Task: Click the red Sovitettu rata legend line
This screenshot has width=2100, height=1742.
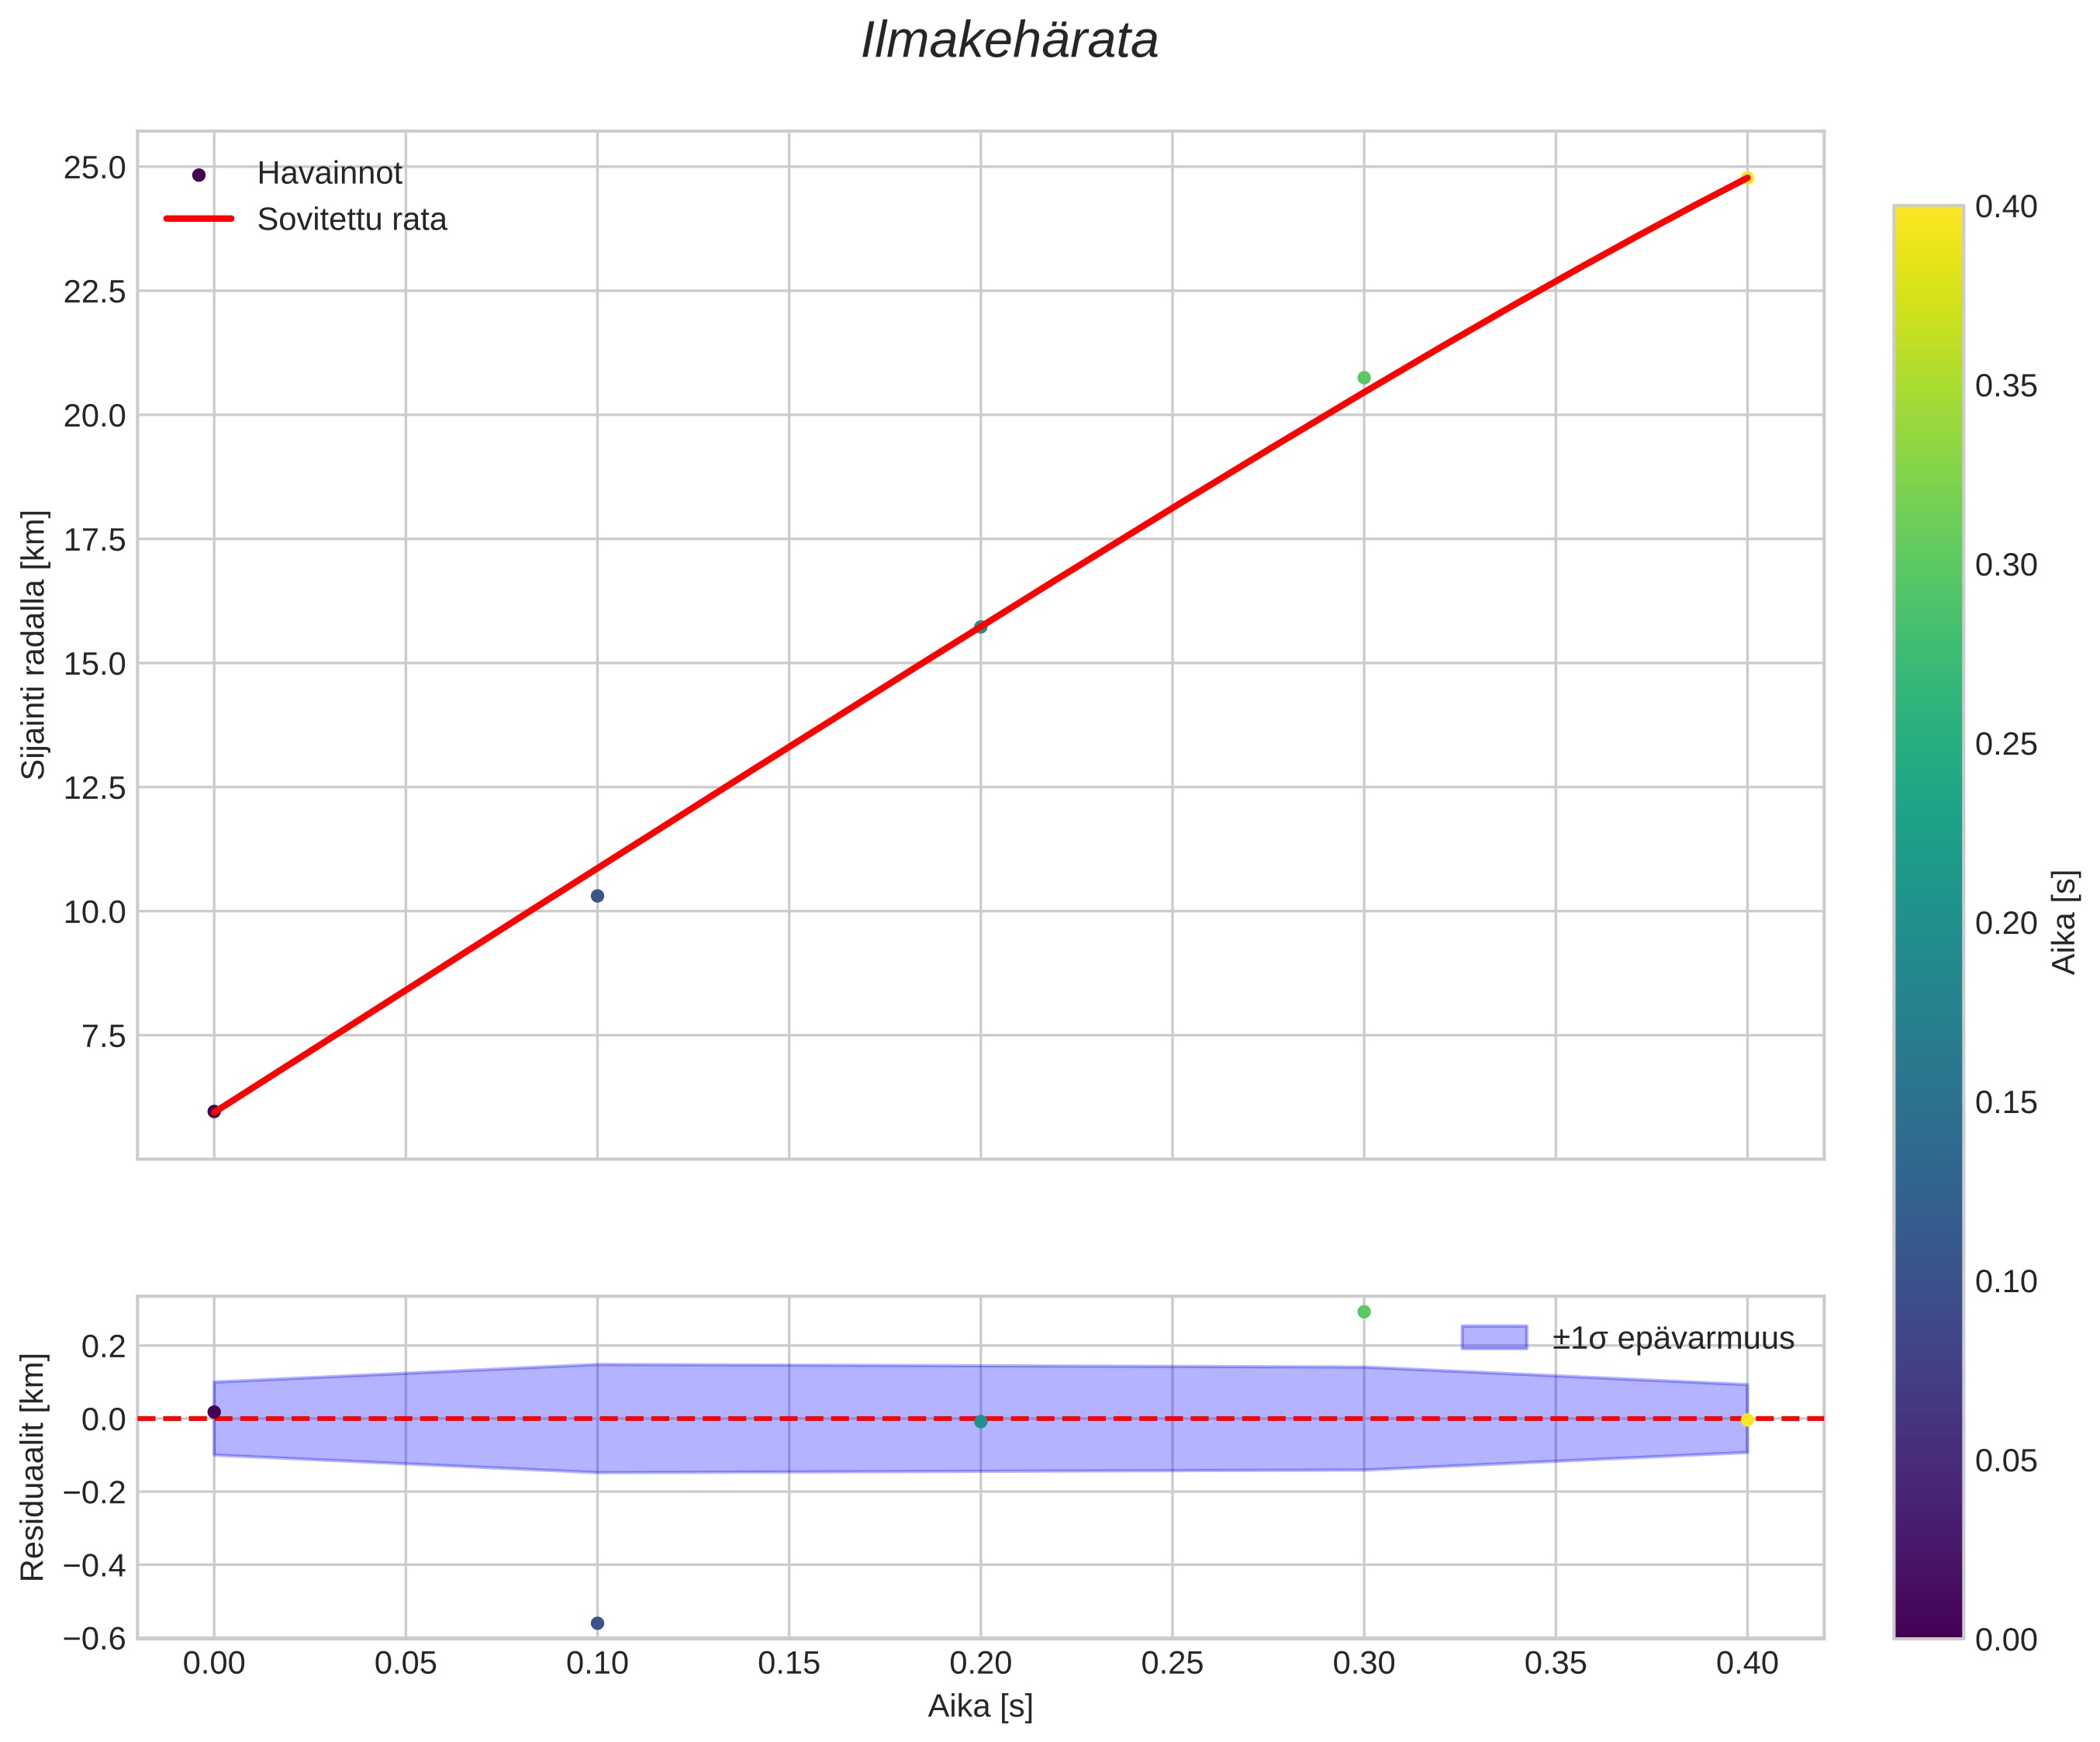Action: pyautogui.click(x=198, y=219)
